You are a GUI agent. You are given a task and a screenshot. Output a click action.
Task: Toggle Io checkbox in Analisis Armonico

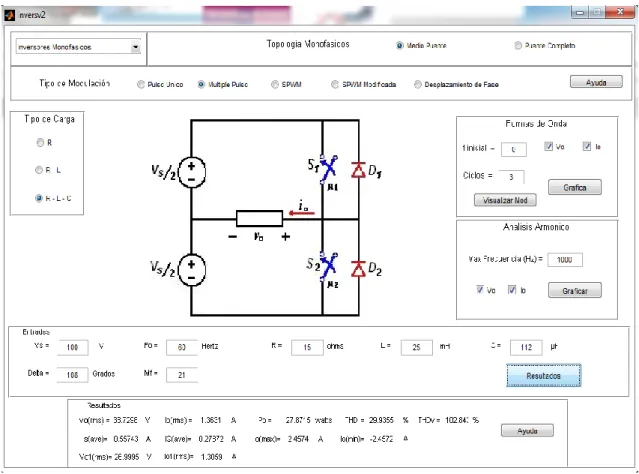click(x=512, y=289)
